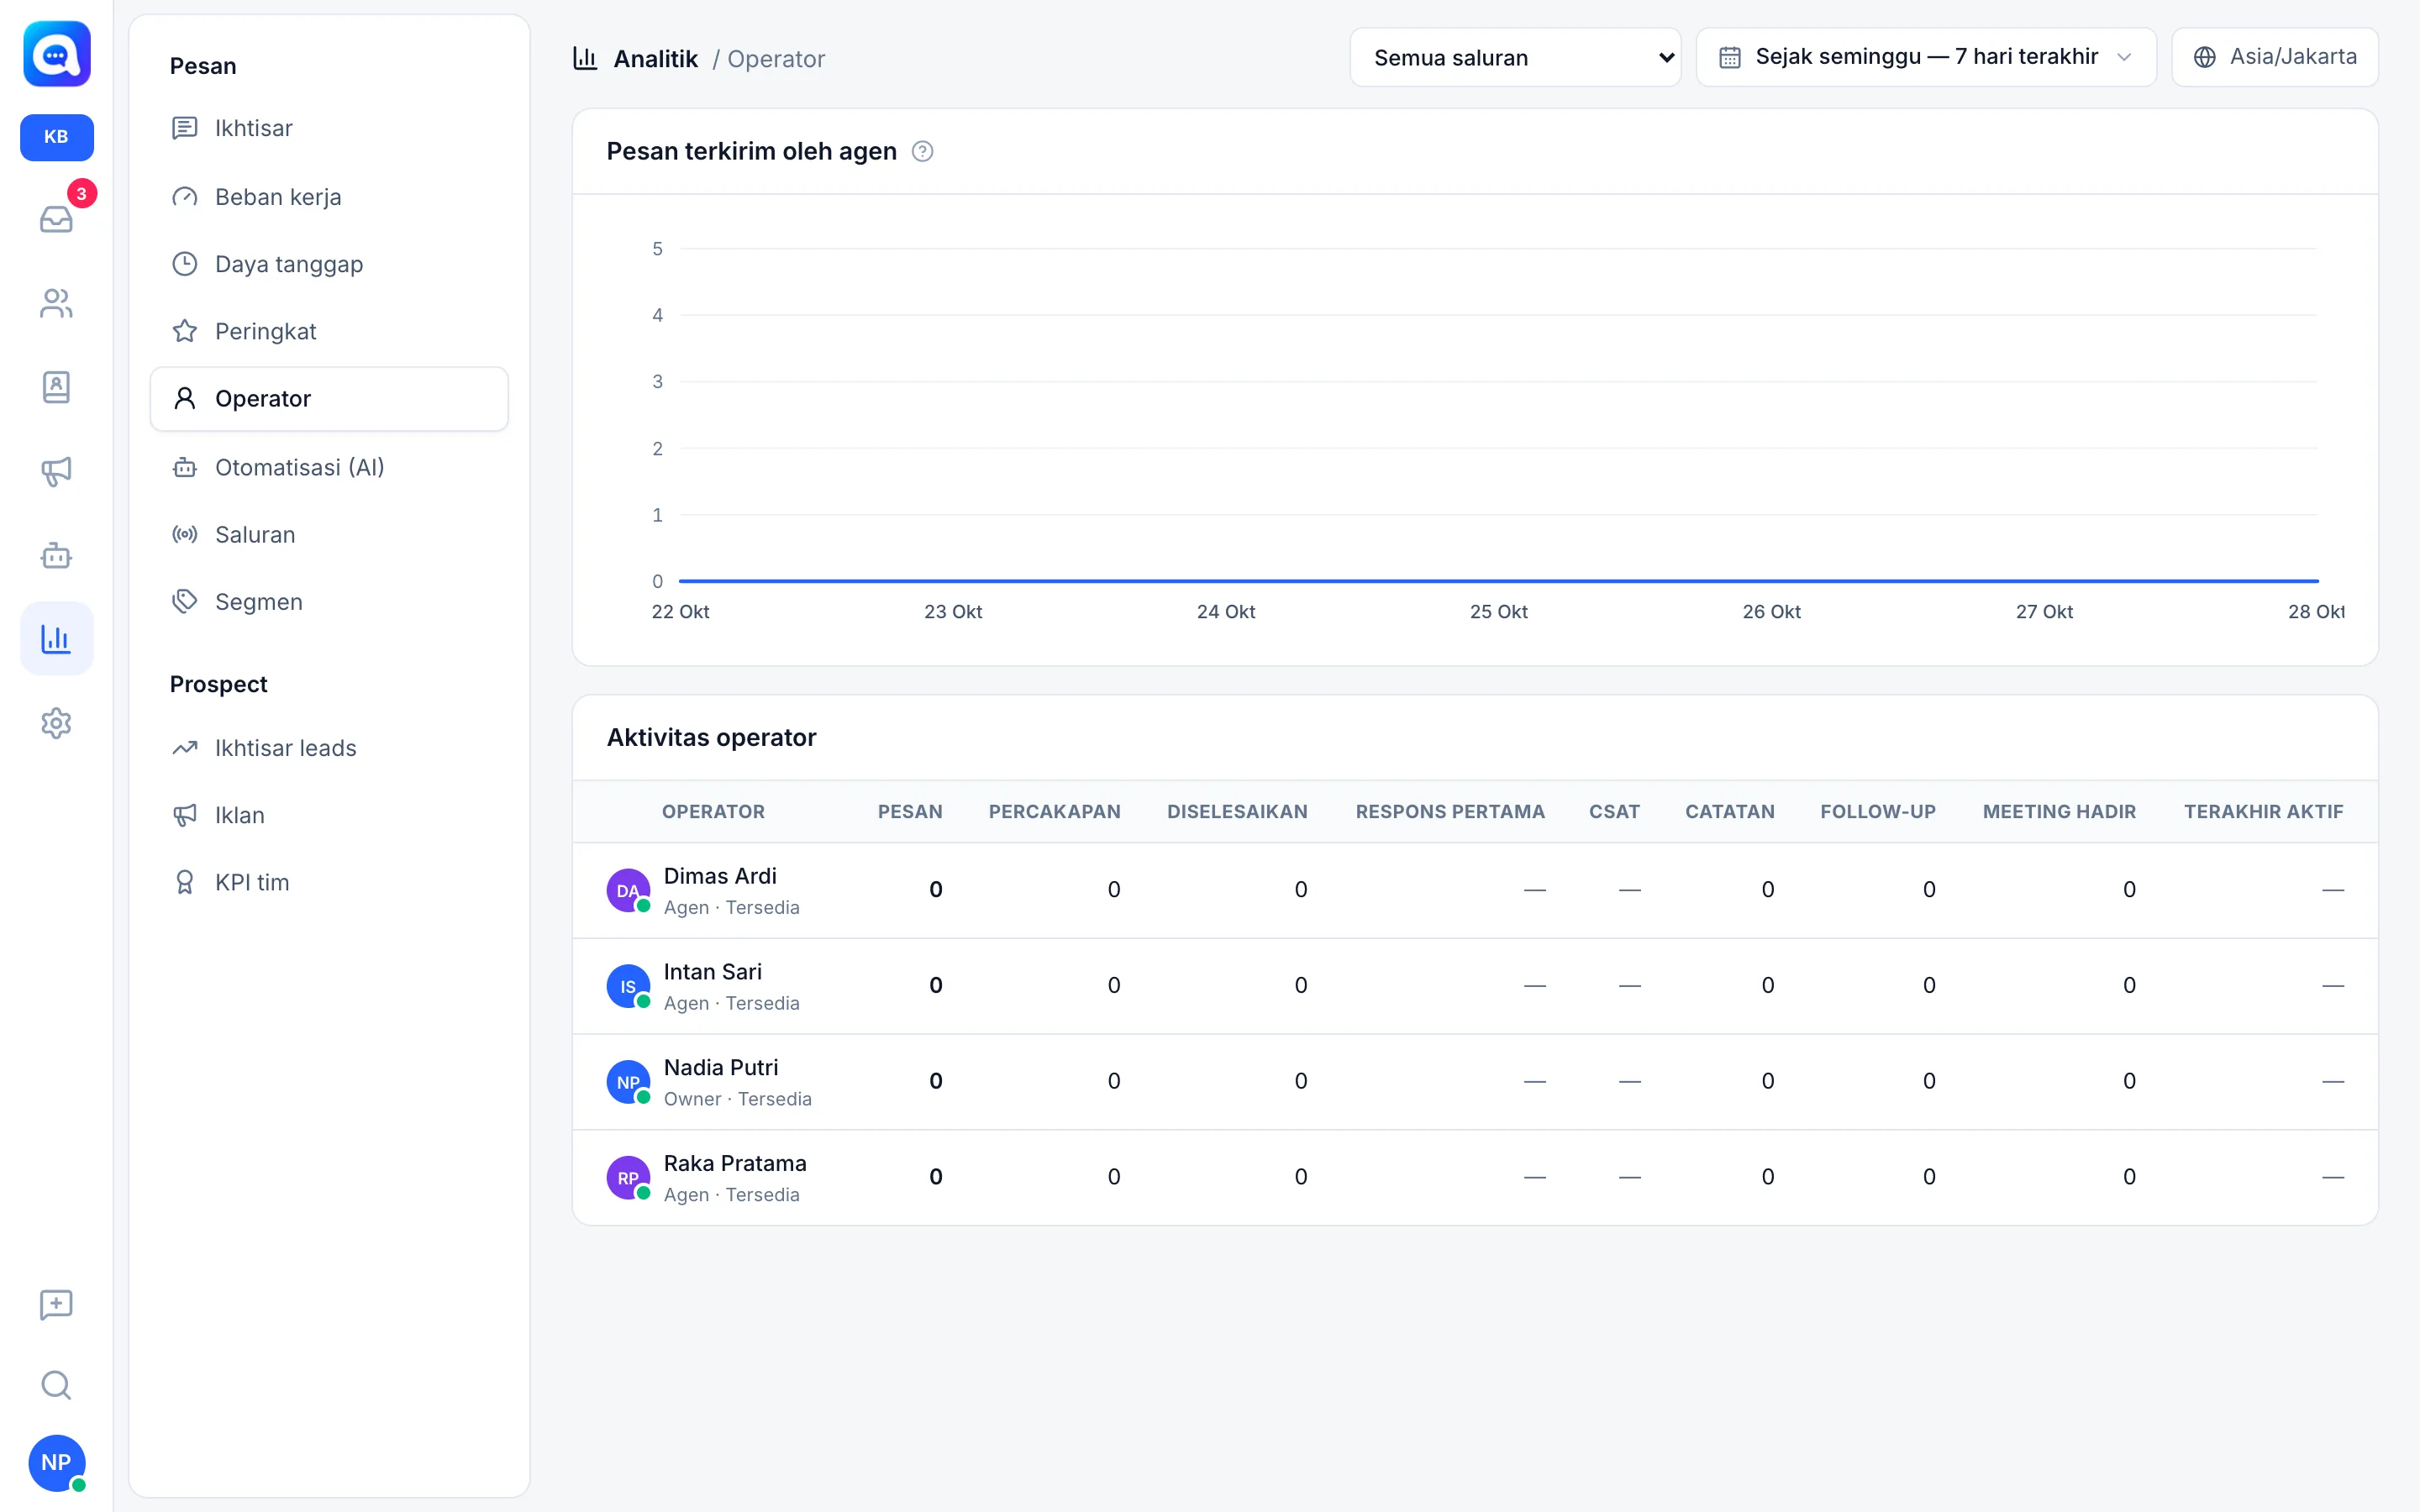Image resolution: width=2420 pixels, height=1512 pixels.
Task: Go to the Saluran menu item
Action: tap(329, 535)
